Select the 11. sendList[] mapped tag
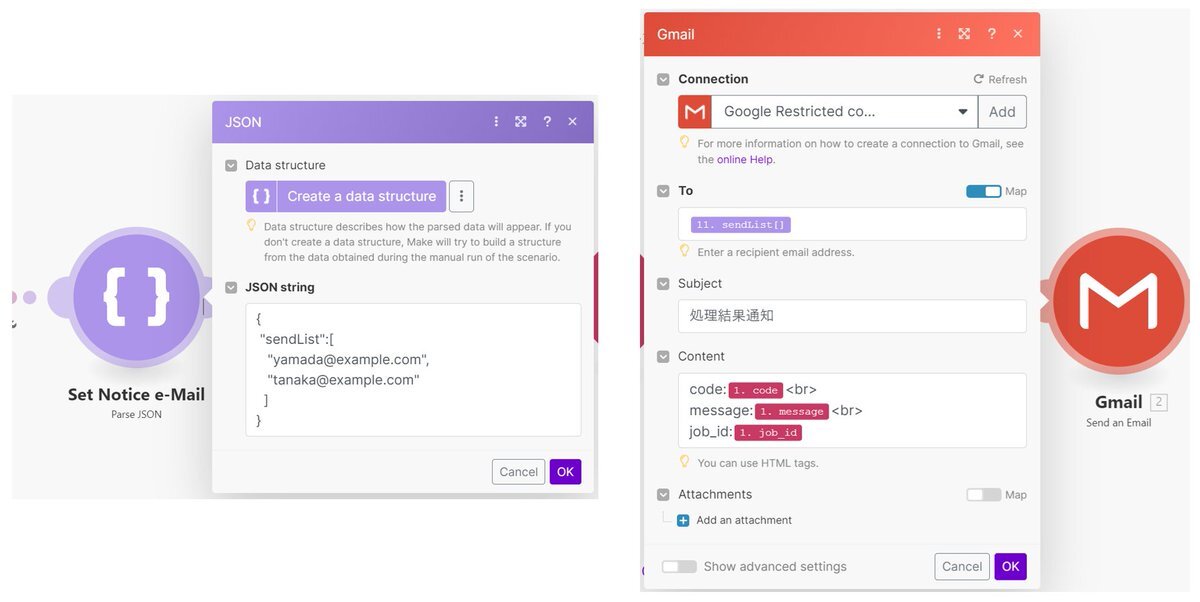This screenshot has height=602, width=1200. tap(740, 225)
